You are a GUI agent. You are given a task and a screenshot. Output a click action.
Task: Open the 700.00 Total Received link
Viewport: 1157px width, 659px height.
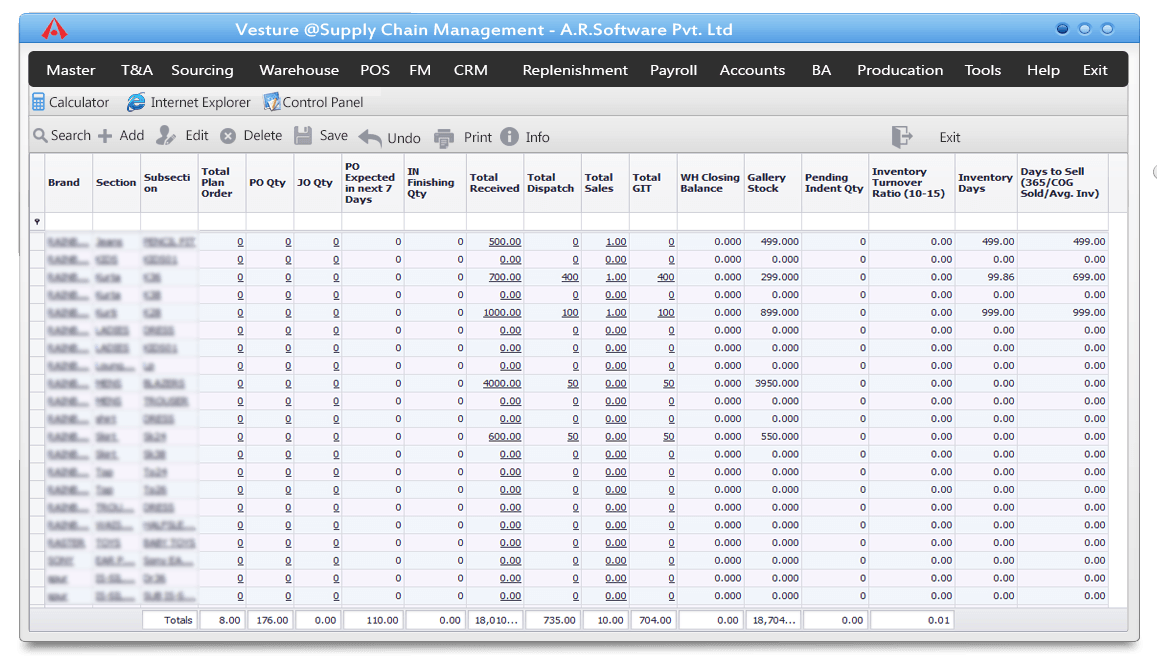click(505, 277)
